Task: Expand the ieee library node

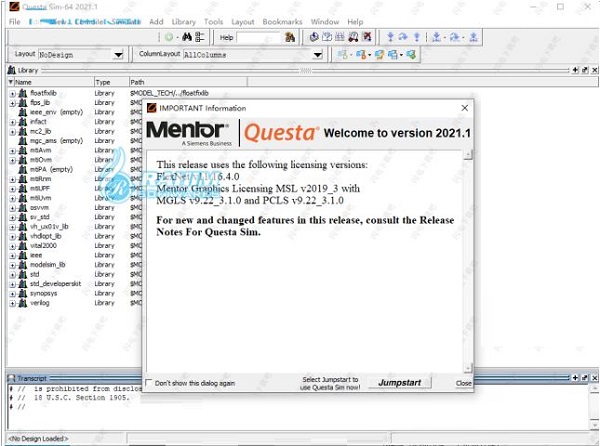Action: [13, 256]
